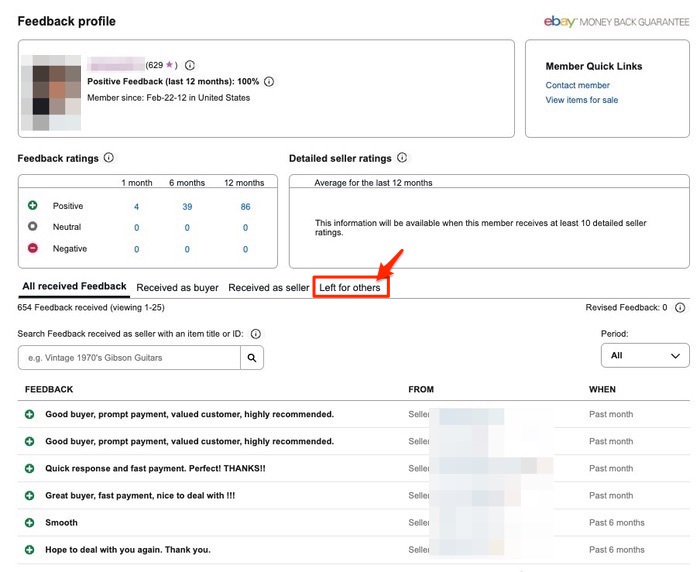Click the 1 month positive count 4

tap(136, 206)
